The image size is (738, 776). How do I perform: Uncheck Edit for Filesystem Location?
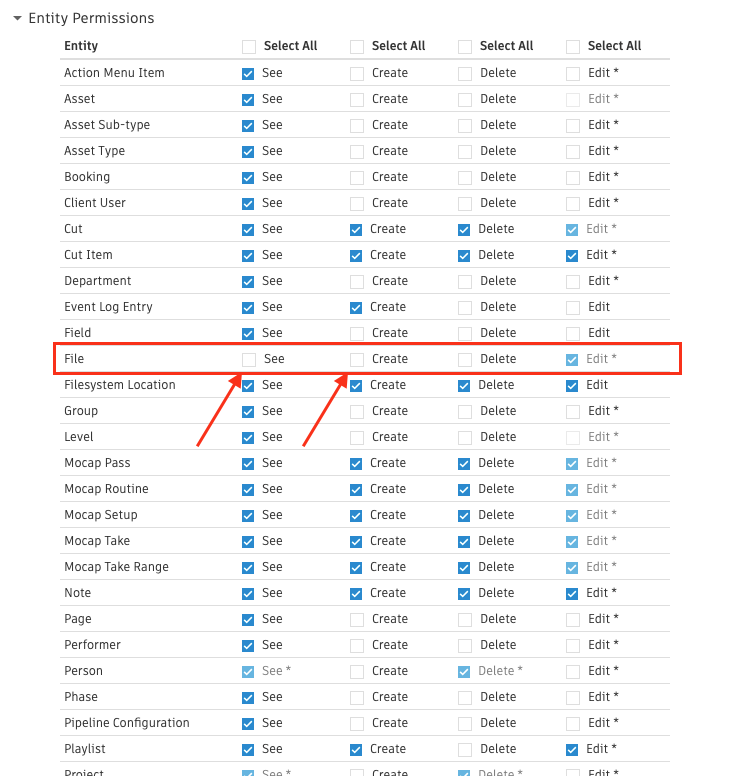573,385
